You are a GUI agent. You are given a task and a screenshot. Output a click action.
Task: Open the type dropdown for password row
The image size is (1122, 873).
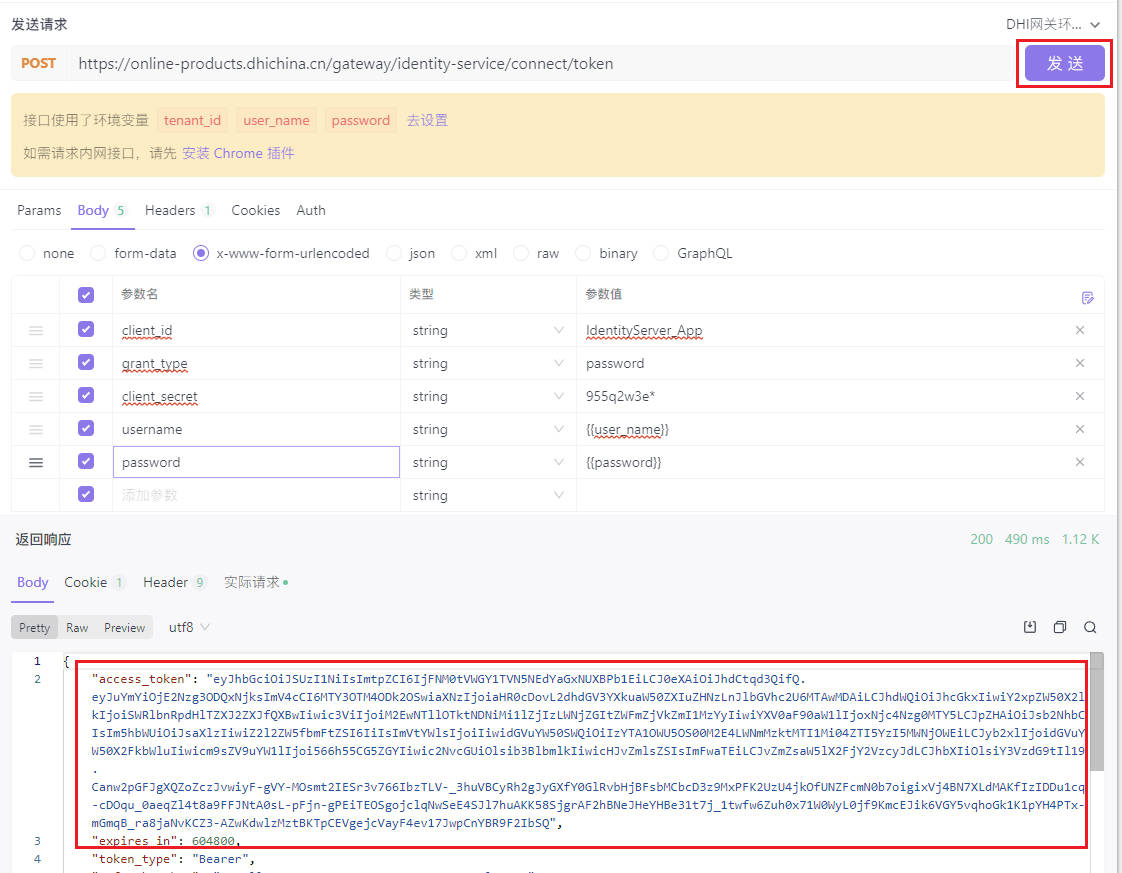pyautogui.click(x=488, y=462)
